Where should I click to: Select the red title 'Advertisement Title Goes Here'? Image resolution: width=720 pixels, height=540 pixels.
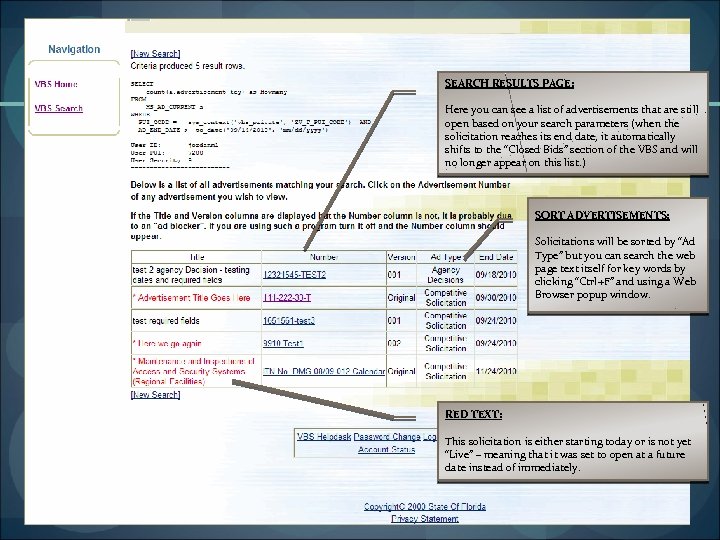click(x=191, y=298)
